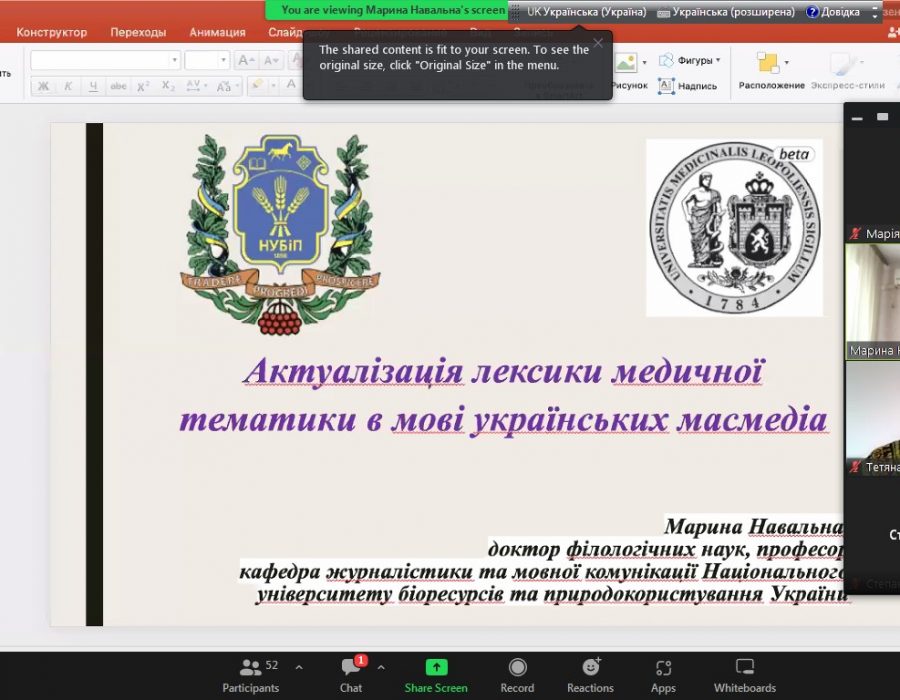Image resolution: width=900 pixels, height=700 pixels.
Task: Expand the arrow next to Participants
Action: click(x=298, y=667)
